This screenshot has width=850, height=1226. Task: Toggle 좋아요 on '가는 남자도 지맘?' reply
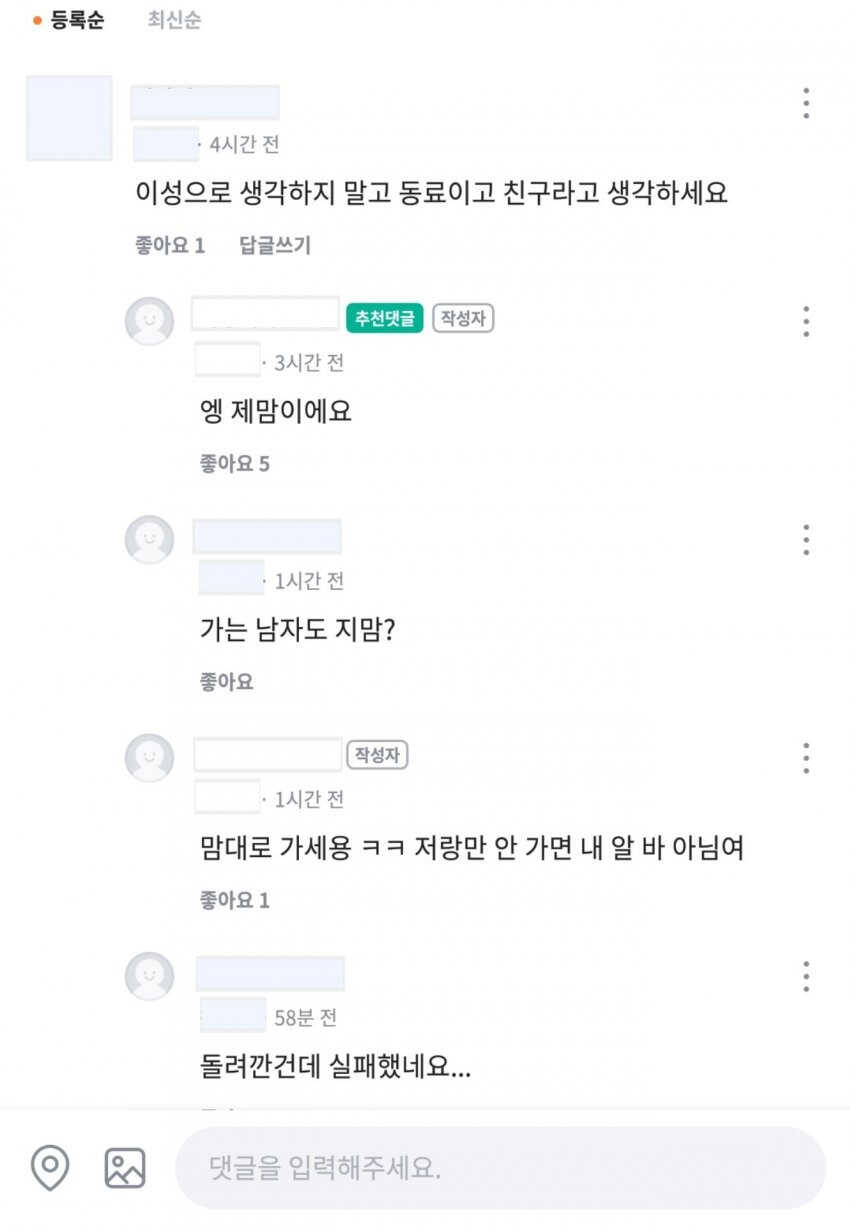pyautogui.click(x=227, y=682)
